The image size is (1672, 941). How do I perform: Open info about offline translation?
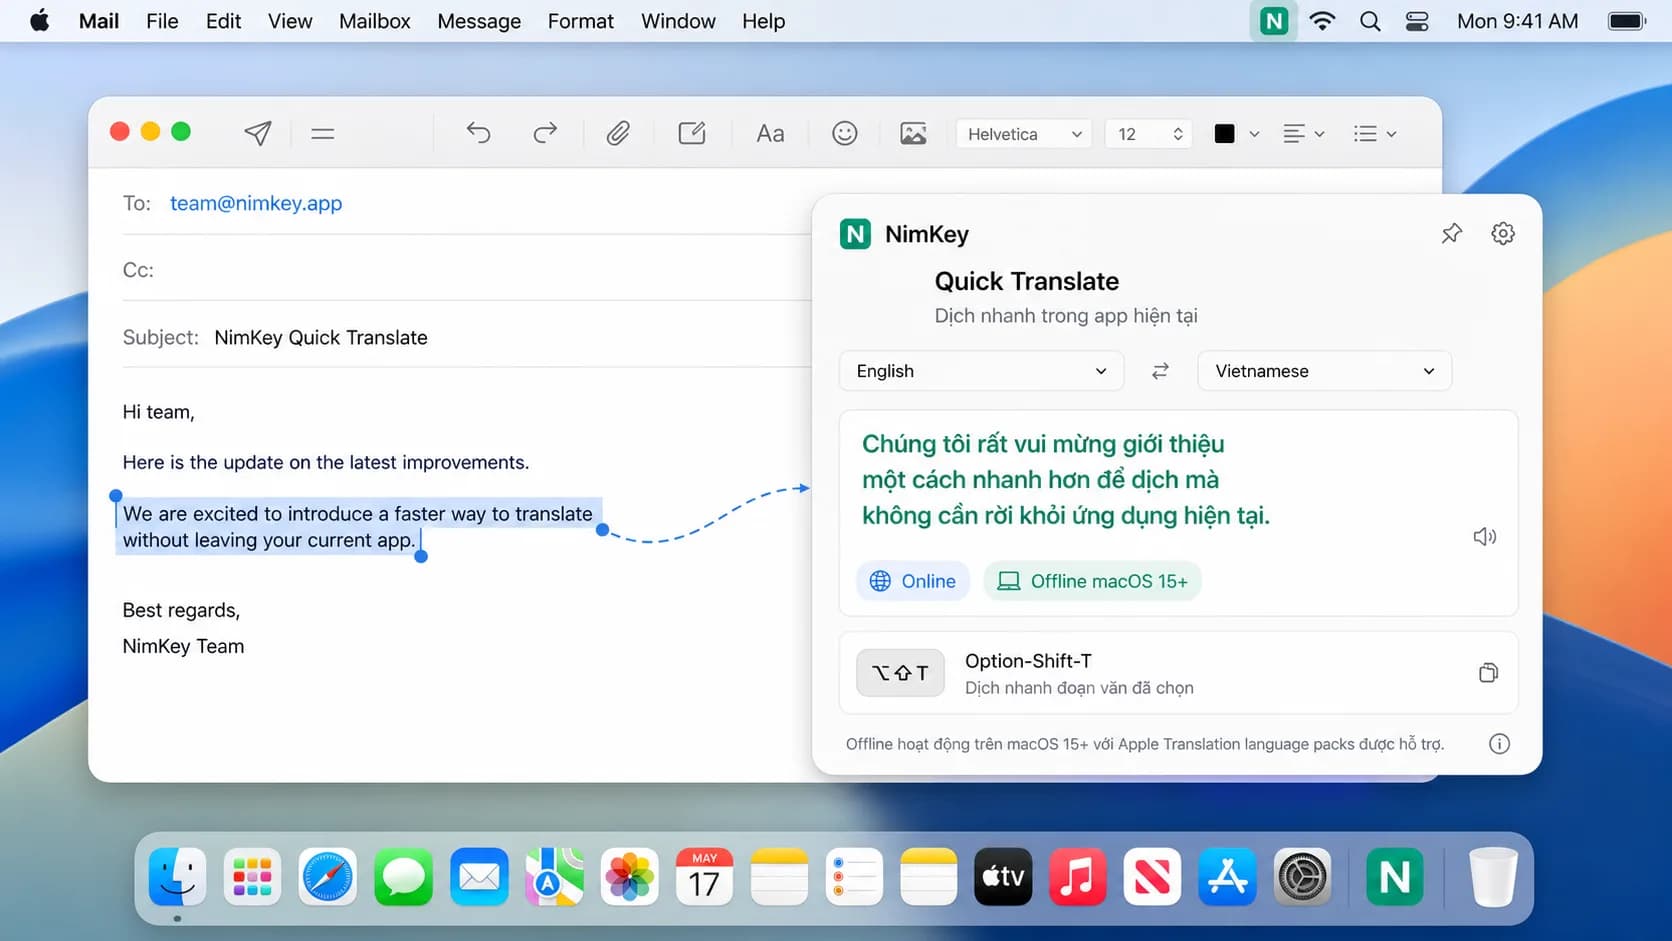pos(1499,743)
